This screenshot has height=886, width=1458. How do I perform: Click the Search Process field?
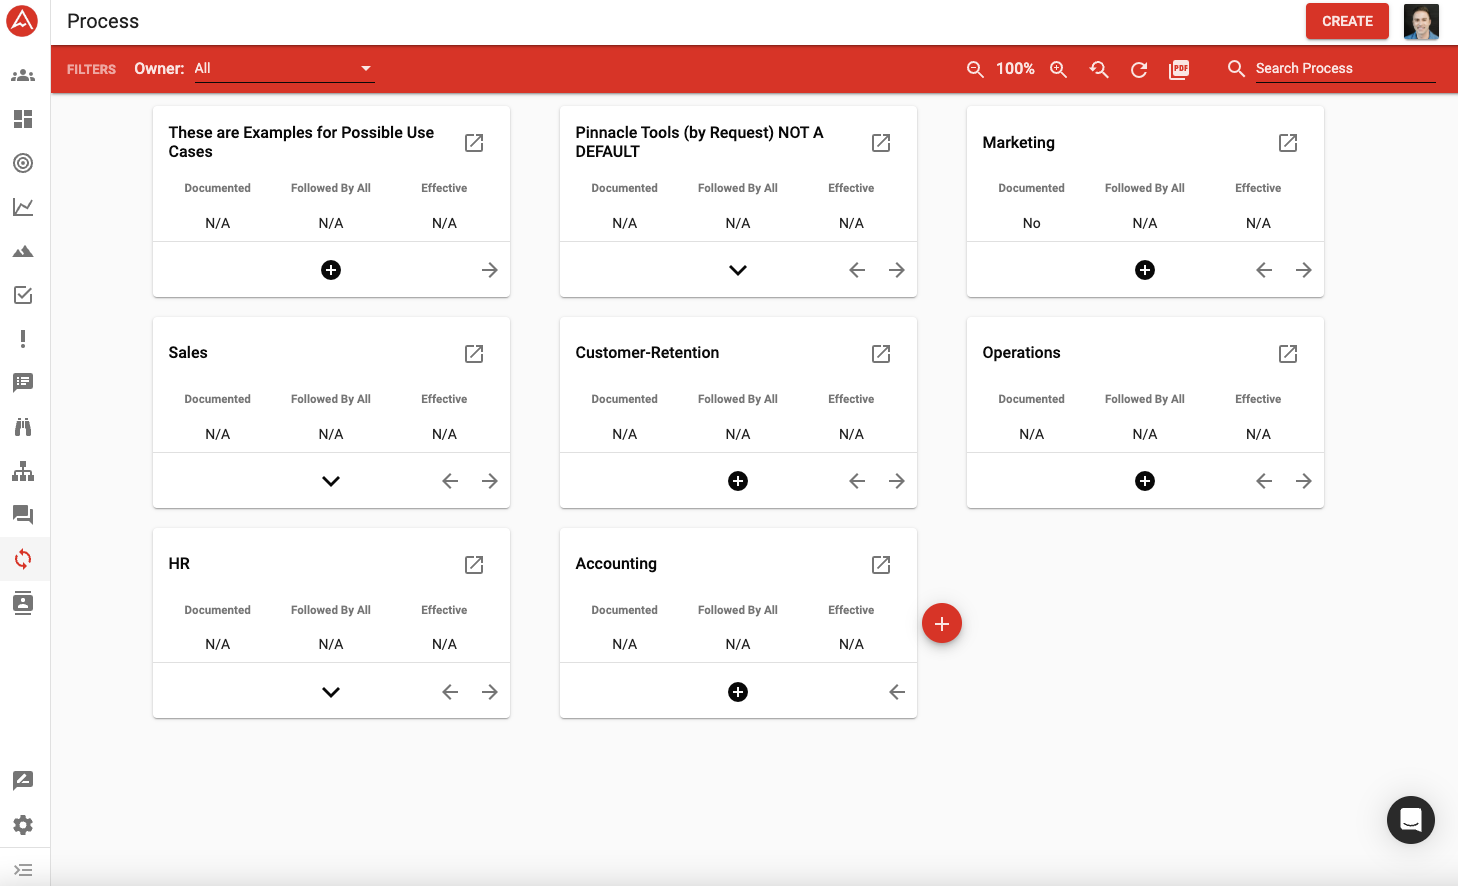pos(1344,69)
